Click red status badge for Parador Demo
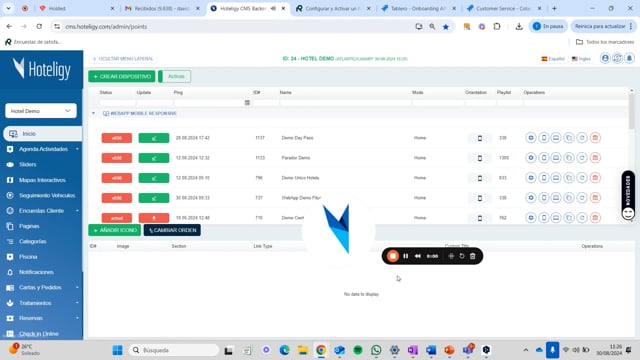Viewport: 640px width, 360px height. pyautogui.click(x=117, y=158)
